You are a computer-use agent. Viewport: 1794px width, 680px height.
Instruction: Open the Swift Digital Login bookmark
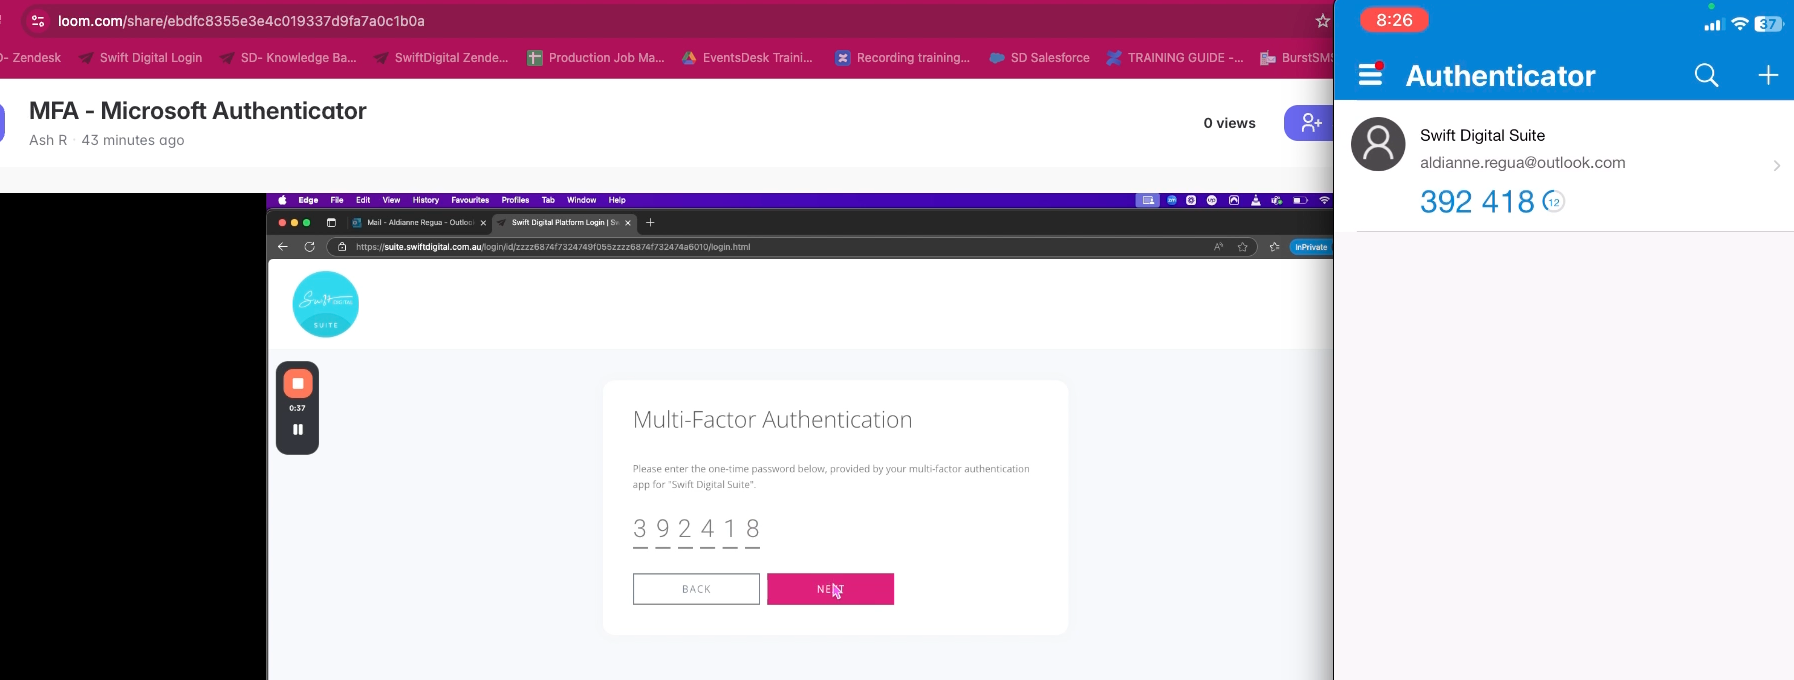pyautogui.click(x=141, y=58)
